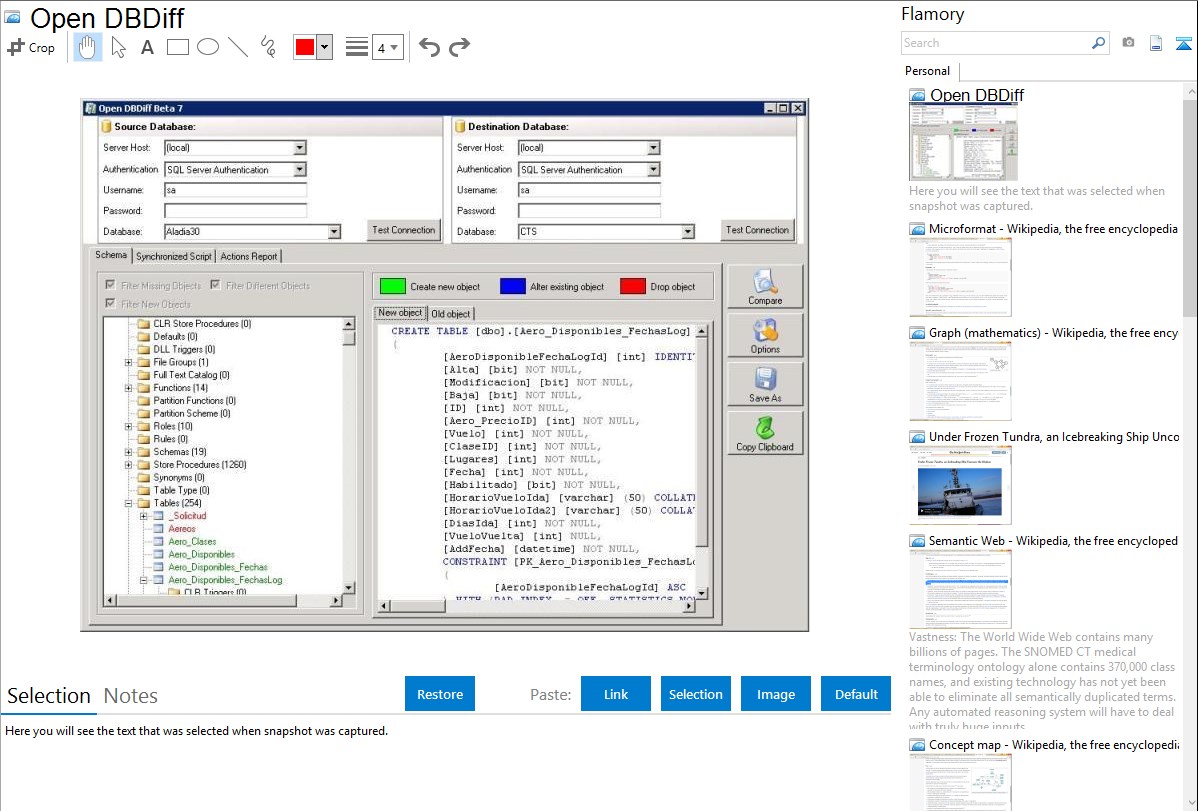Toggle the Filter Different Objects checkbox
1198x811 pixels.
215,285
